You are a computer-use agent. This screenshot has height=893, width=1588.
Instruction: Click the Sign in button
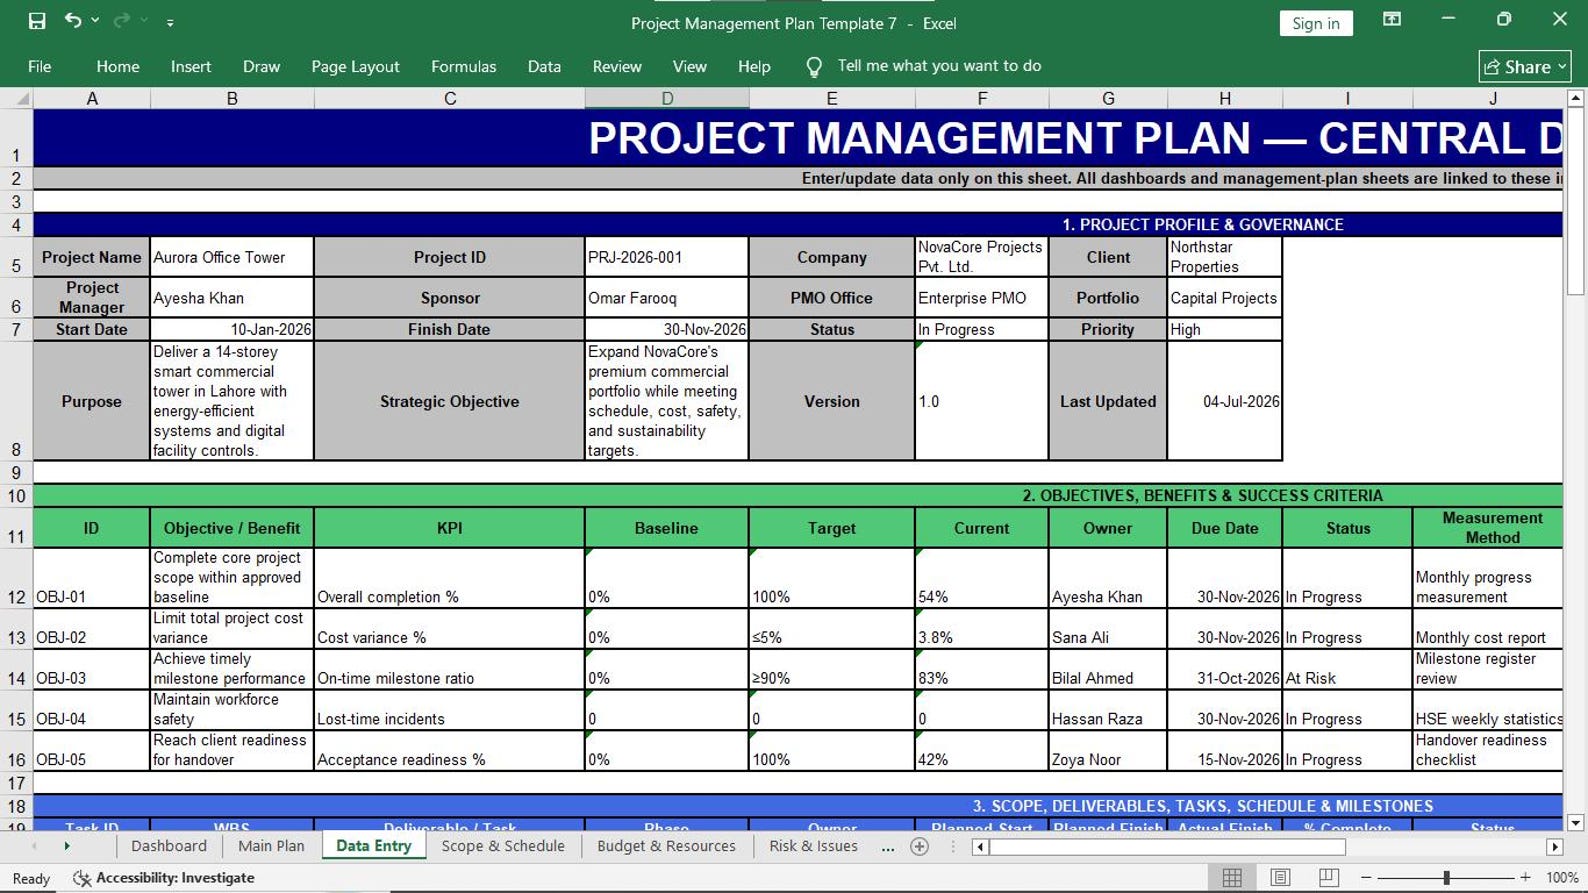pos(1315,23)
